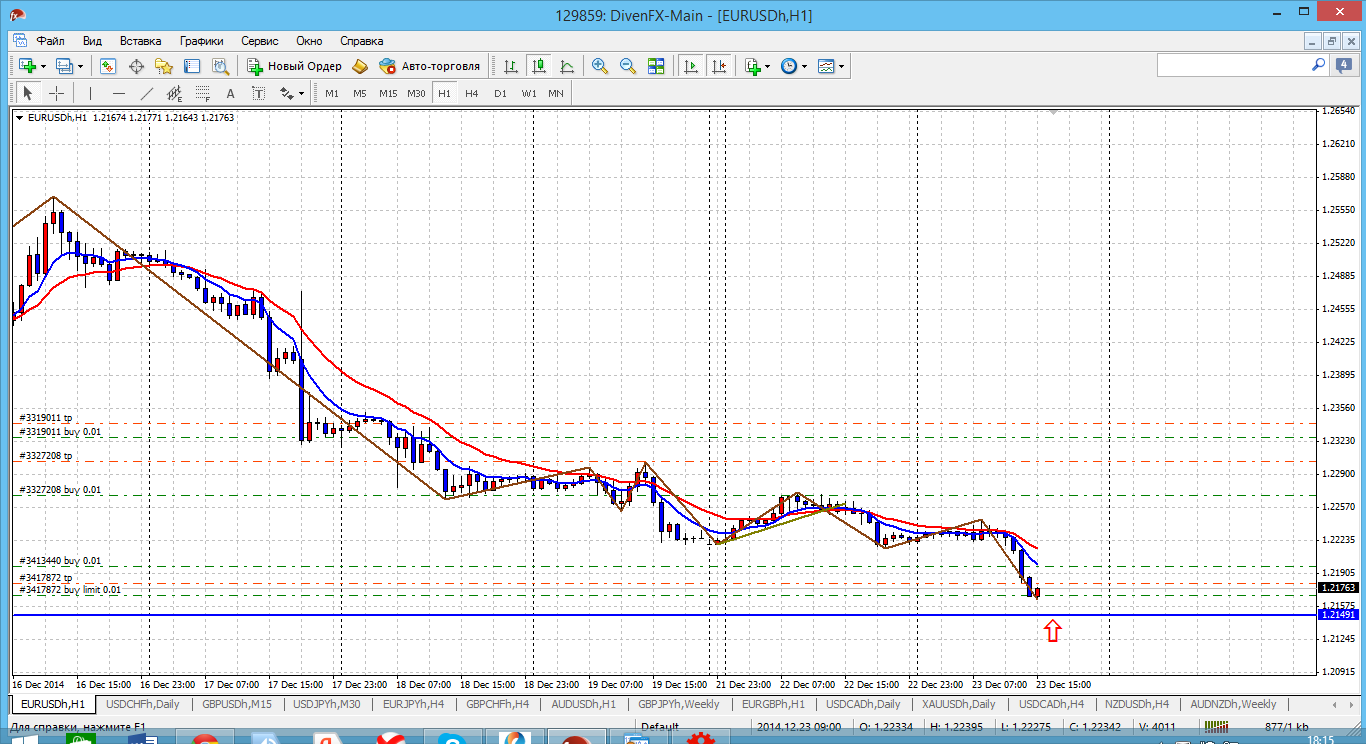Enable chart shift toggle
This screenshot has height=744, width=1369.
click(x=719, y=66)
